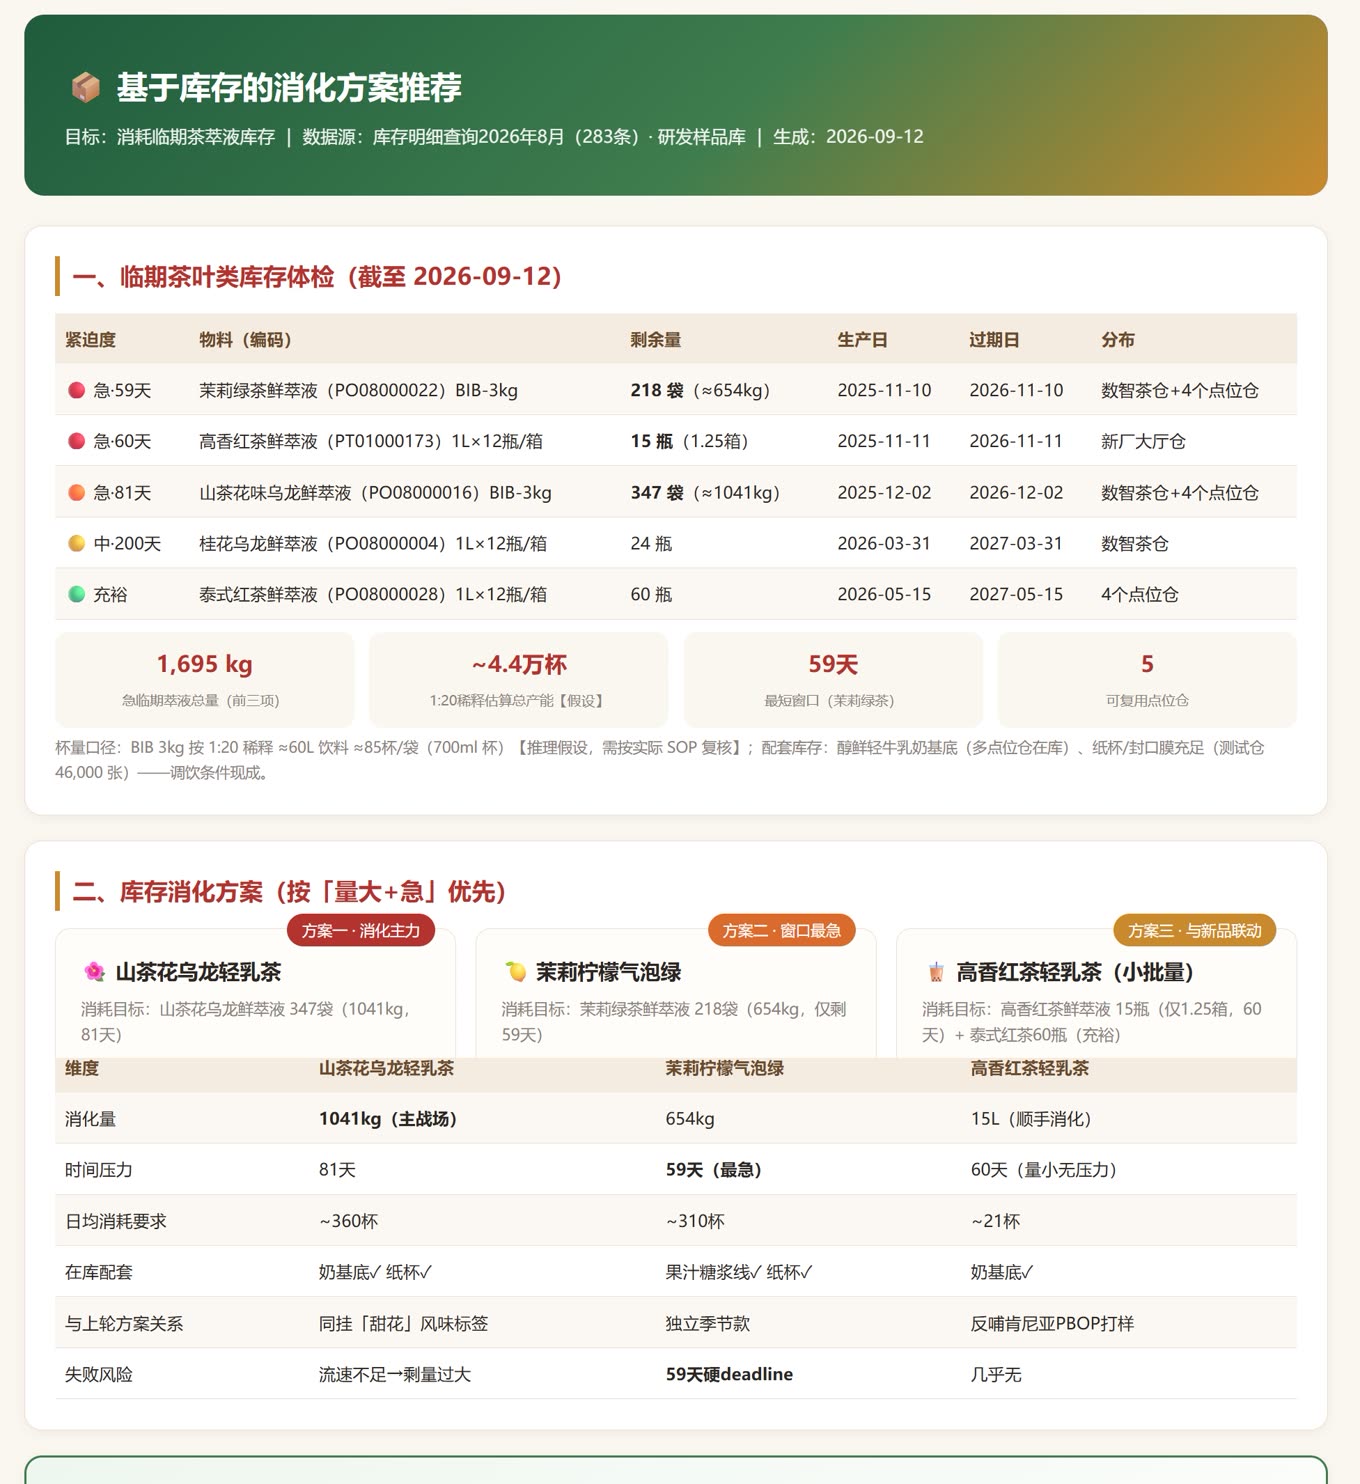This screenshot has height=1484, width=1360.
Task: Click the red urgency dot for 急·59天
Action: [x=76, y=390]
